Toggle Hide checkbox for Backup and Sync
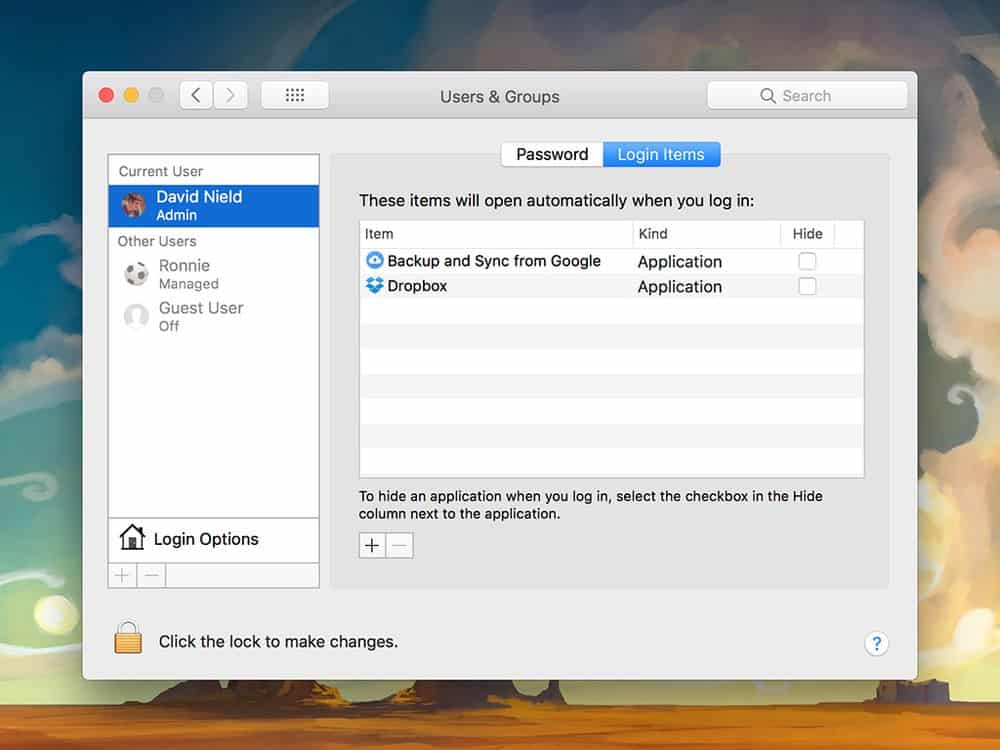Viewport: 1000px width, 750px height. point(807,261)
